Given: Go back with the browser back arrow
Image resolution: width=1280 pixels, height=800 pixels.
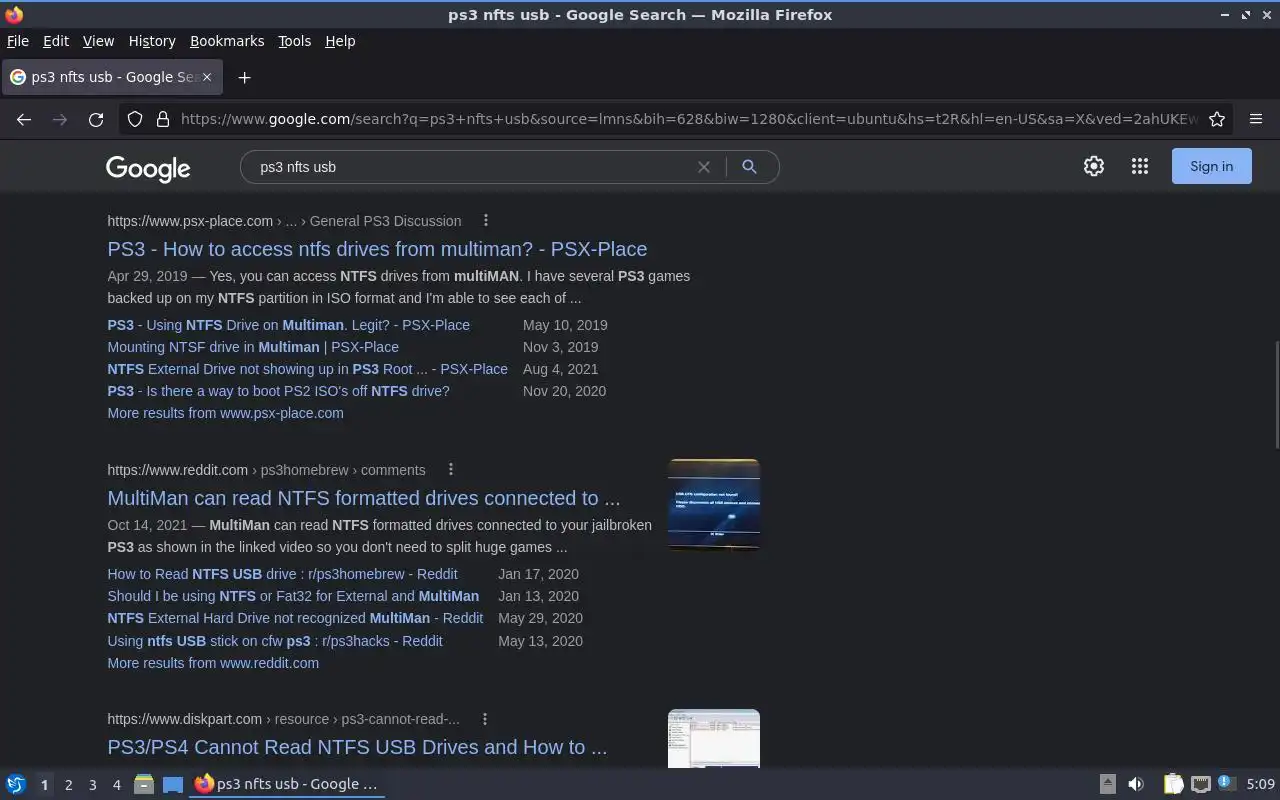Looking at the screenshot, I should 24,119.
